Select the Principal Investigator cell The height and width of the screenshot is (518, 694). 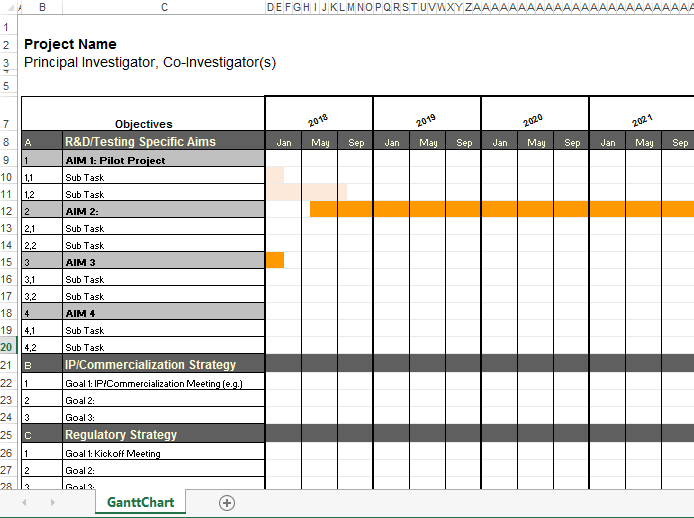150,62
